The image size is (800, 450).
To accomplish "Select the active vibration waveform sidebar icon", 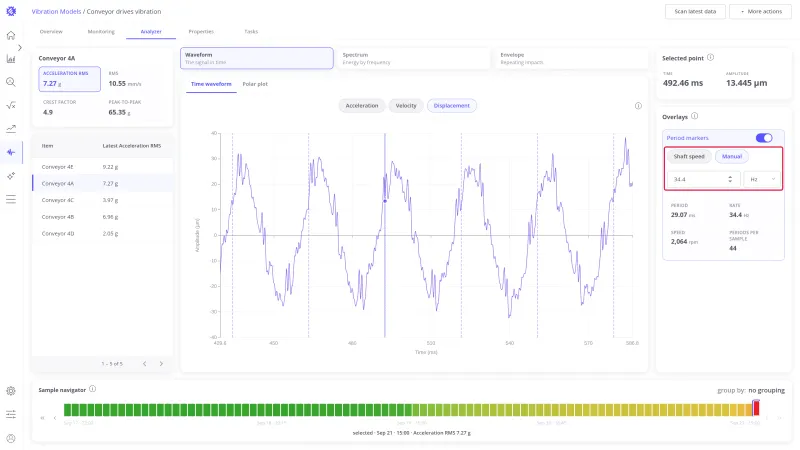I will (11, 152).
